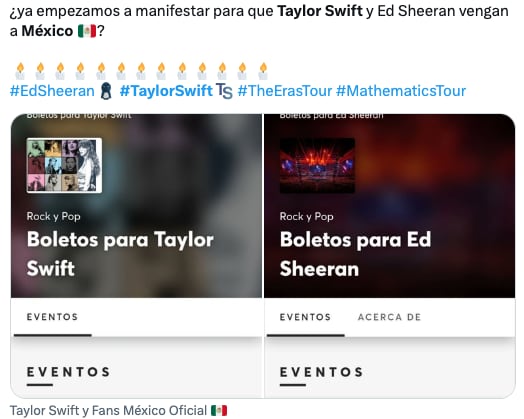Follow the #TheErasTour hashtag link
This screenshot has height=419, width=524.
pos(285,91)
